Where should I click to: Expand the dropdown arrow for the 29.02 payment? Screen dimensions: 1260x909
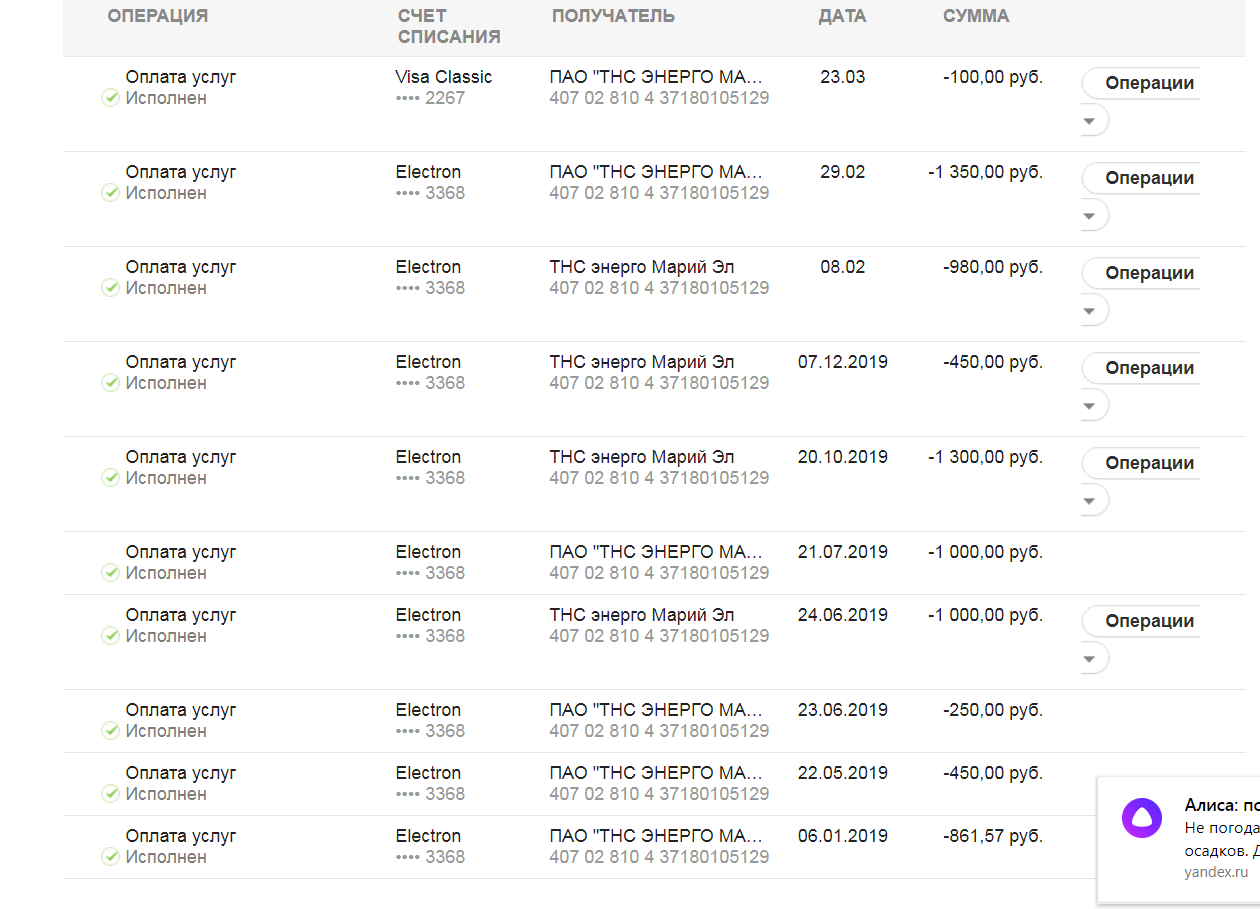click(1091, 217)
